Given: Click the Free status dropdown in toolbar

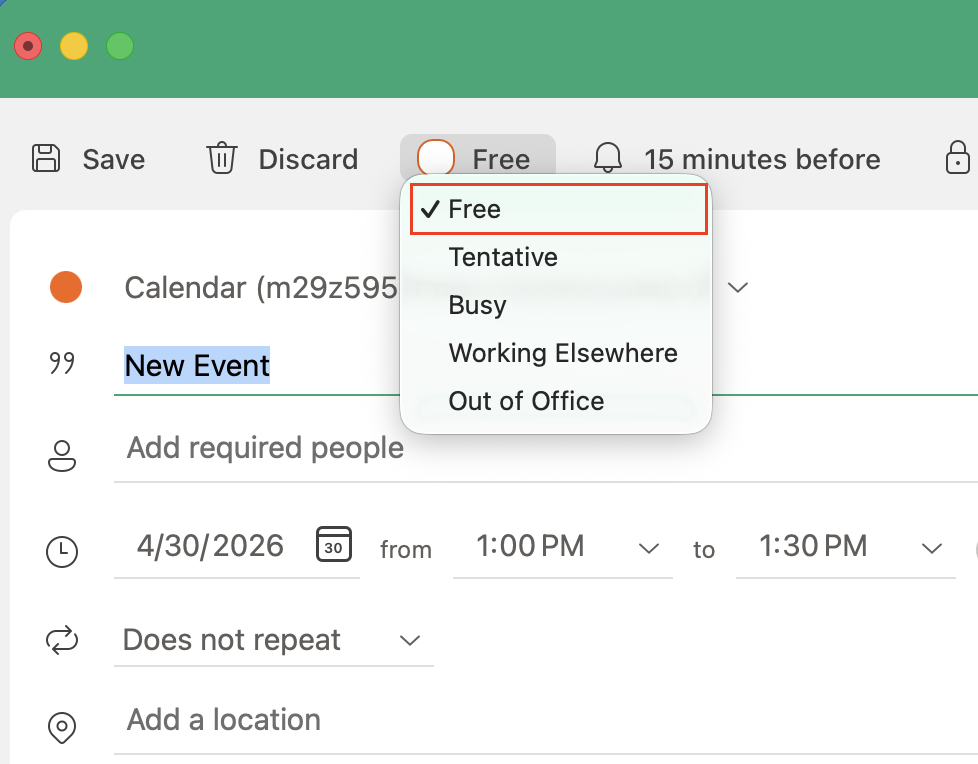Looking at the screenshot, I should coord(478,157).
